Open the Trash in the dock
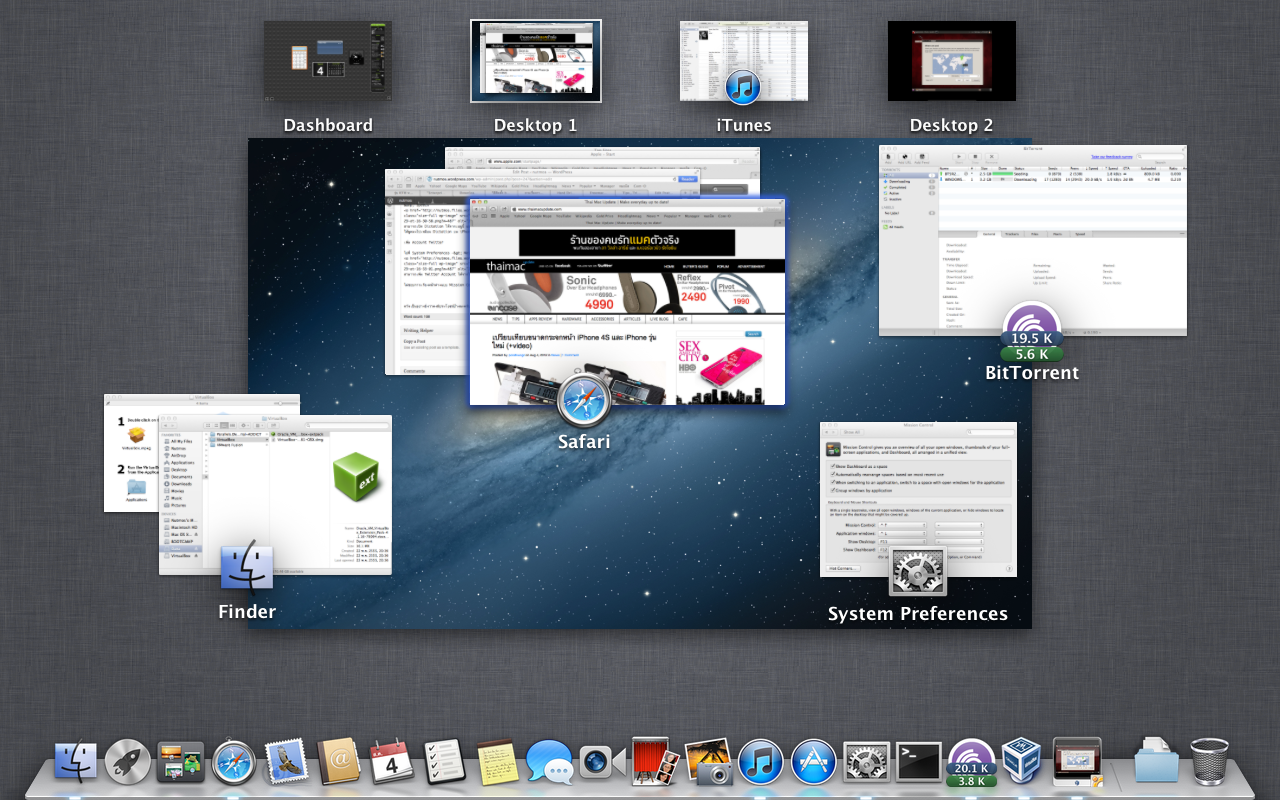 [x=1209, y=762]
